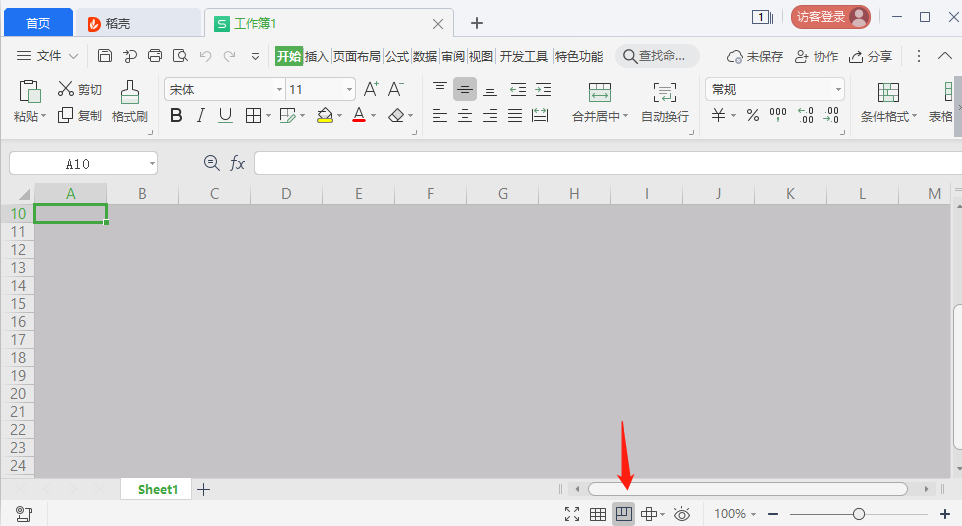Screen dimensions: 962x526
Task: Toggle Underline formatting
Action: 225,115
